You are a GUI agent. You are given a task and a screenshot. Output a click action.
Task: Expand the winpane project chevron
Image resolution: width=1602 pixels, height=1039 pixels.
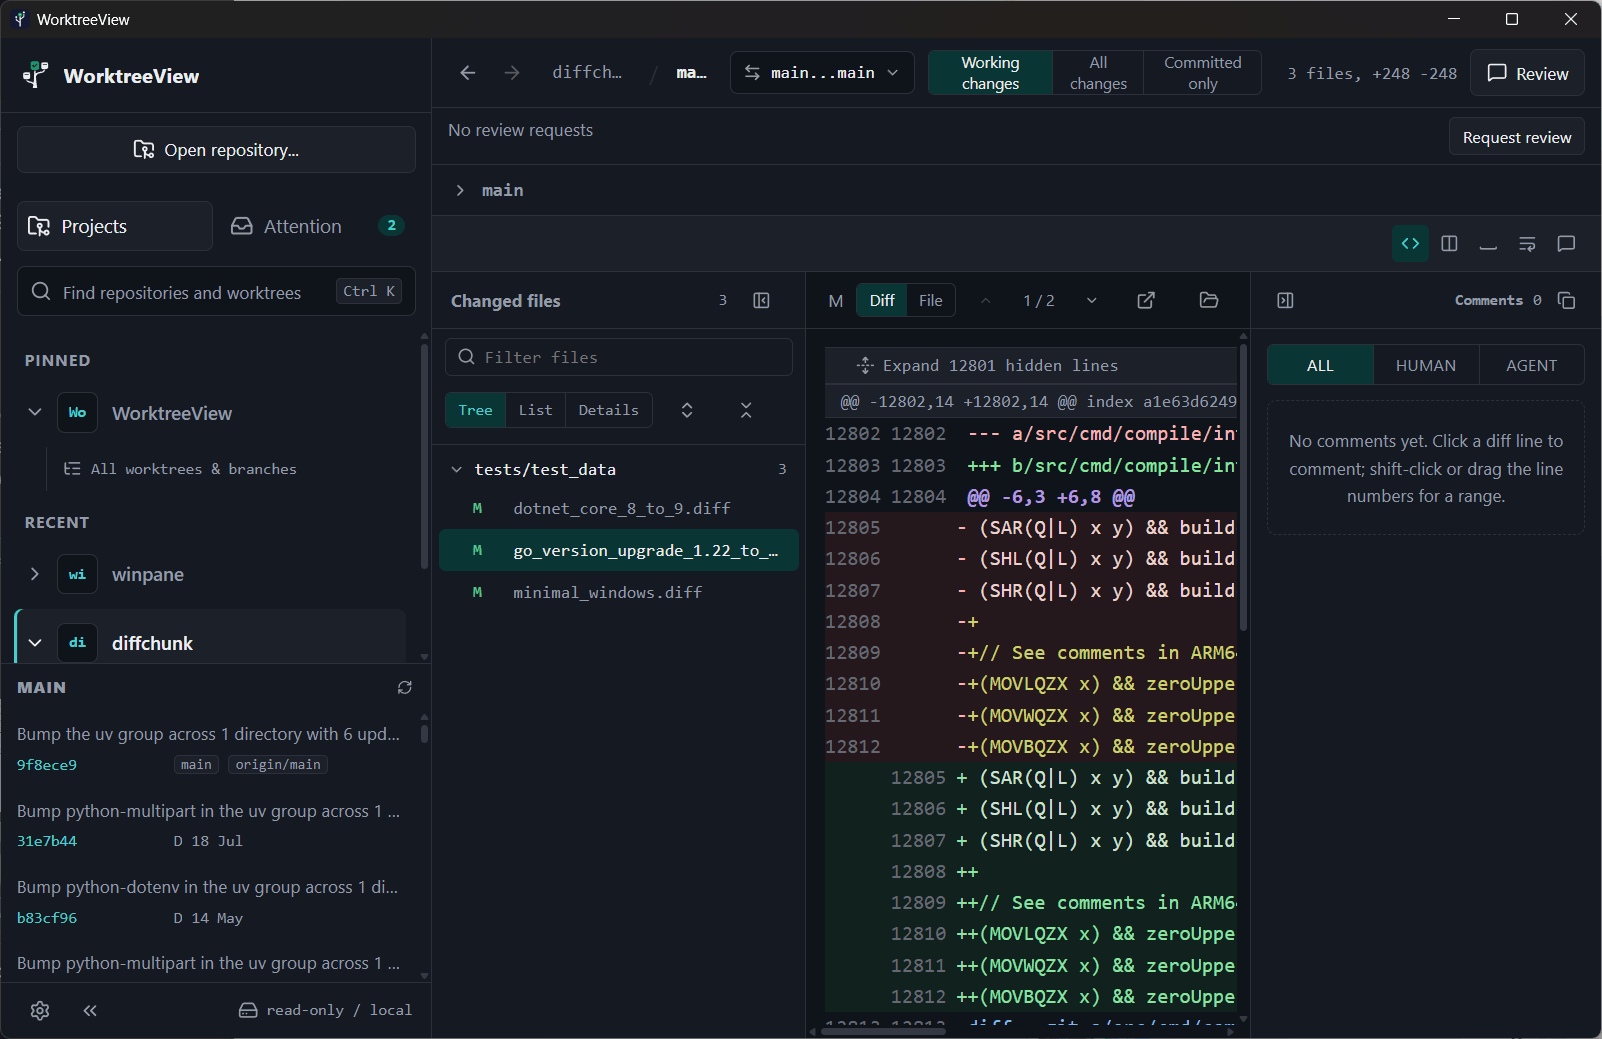(x=35, y=574)
